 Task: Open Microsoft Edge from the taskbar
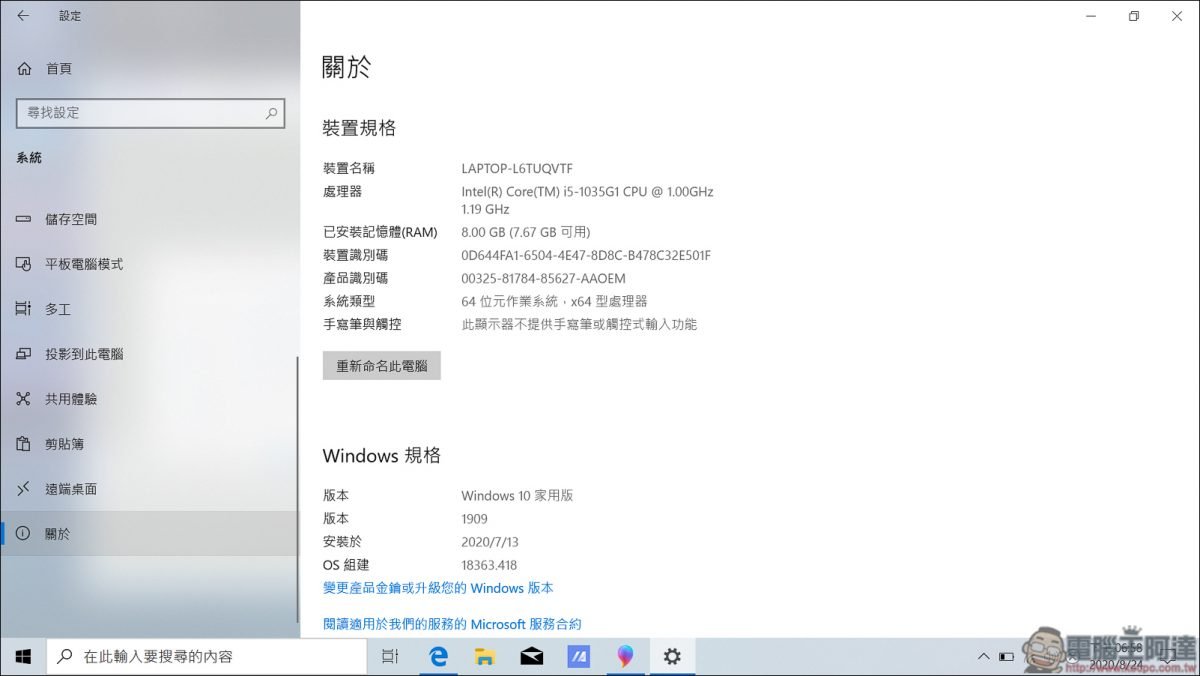(x=438, y=657)
